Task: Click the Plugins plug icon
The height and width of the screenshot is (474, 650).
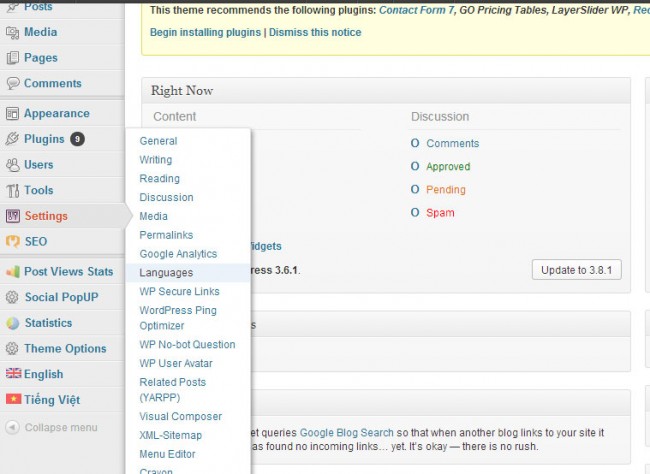Action: click(x=12, y=139)
